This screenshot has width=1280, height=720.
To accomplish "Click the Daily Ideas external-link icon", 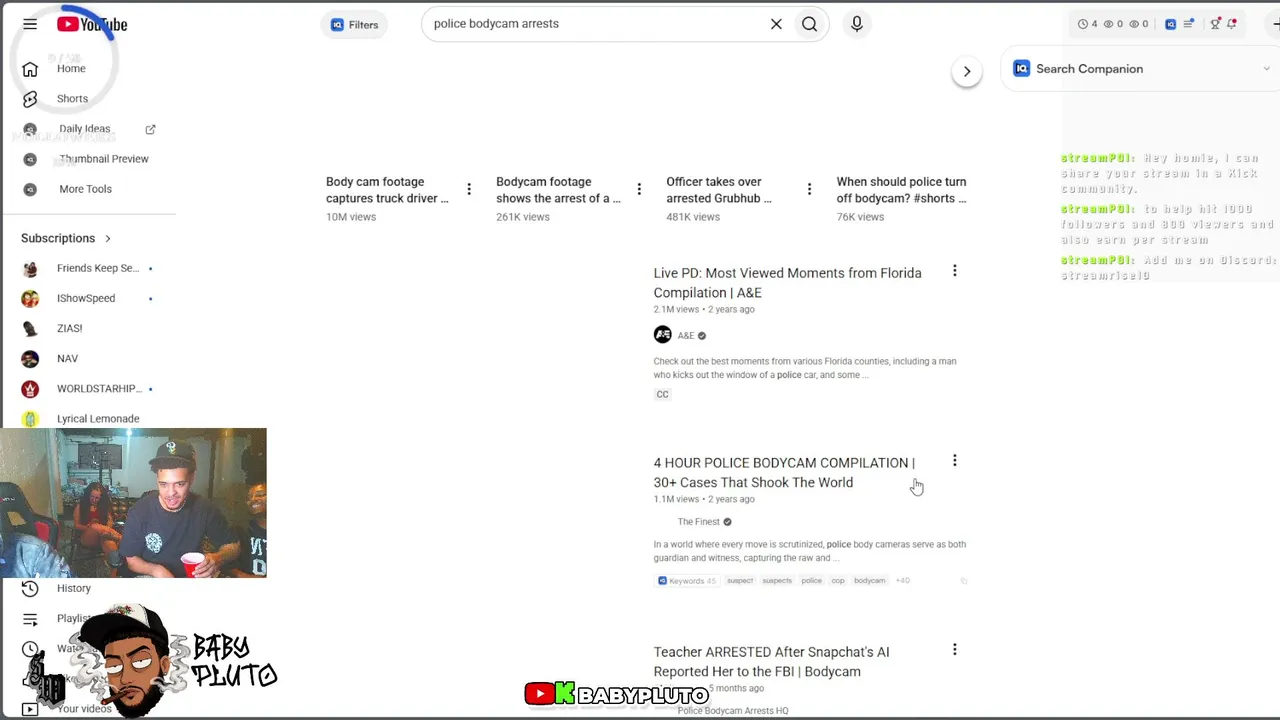I will coord(151,129).
